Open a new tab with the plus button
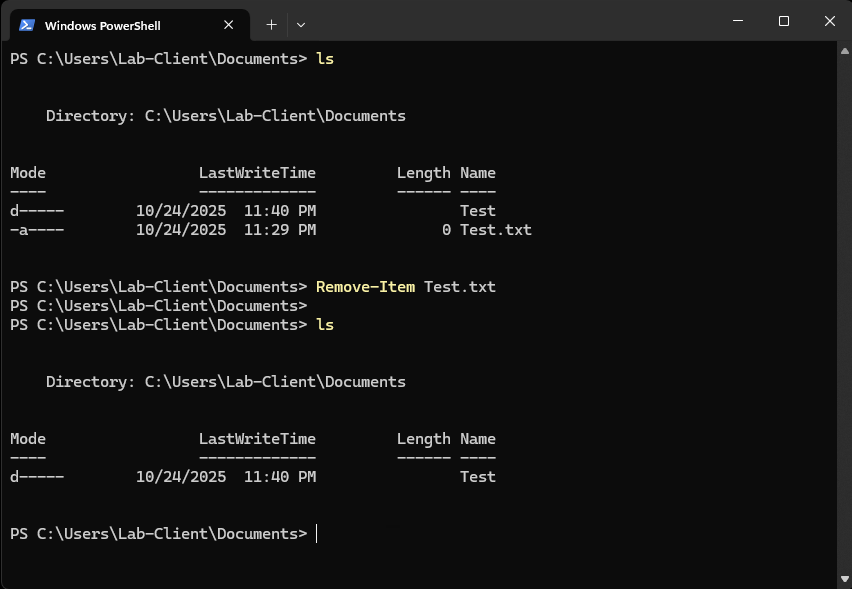 270,24
